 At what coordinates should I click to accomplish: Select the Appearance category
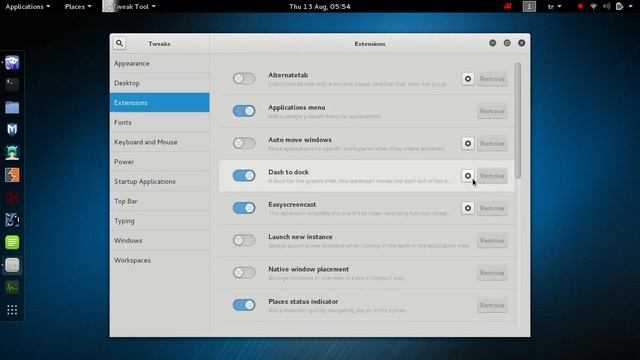point(160,63)
